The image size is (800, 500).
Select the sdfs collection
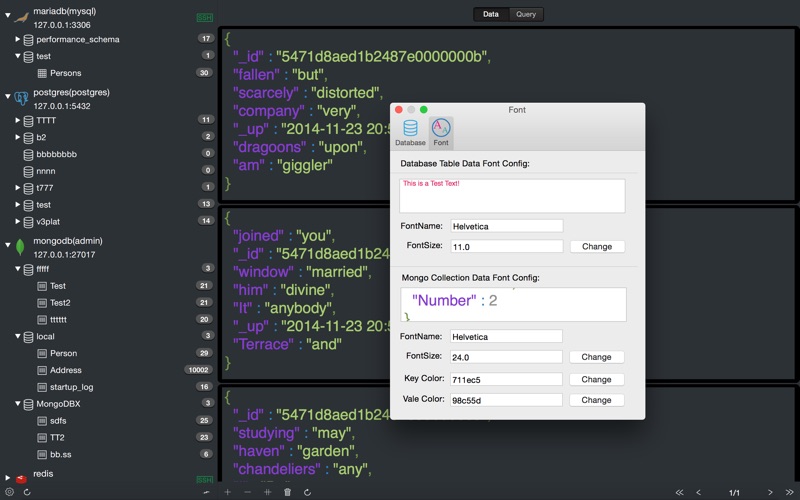(58, 420)
